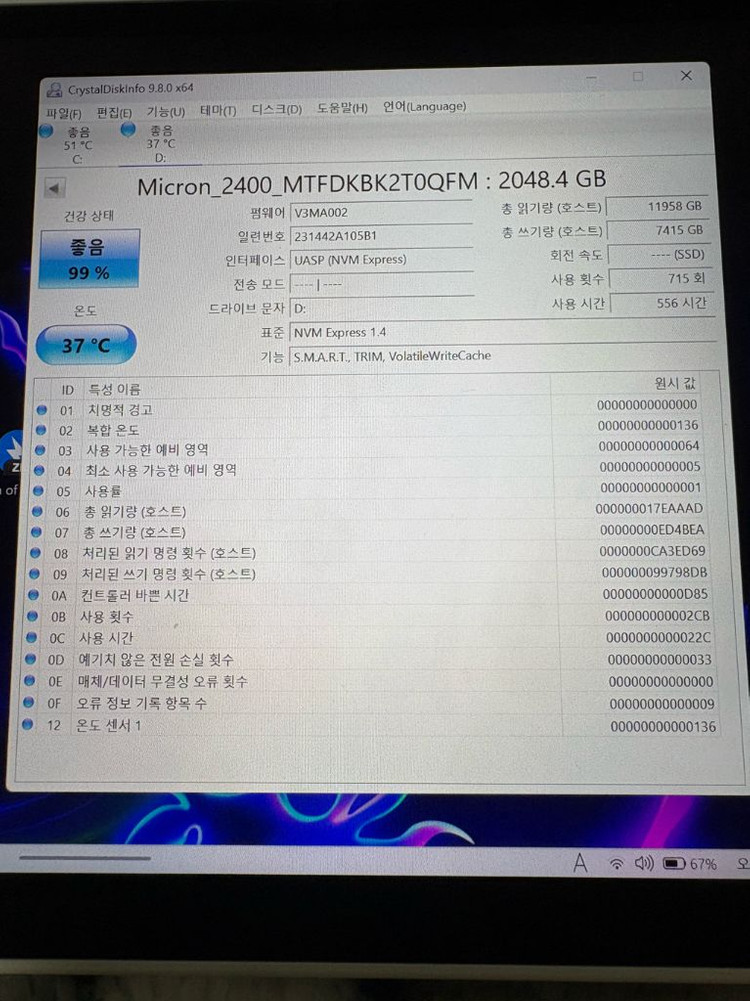Click the status dot for row 12 온도 센서 1

click(27, 724)
